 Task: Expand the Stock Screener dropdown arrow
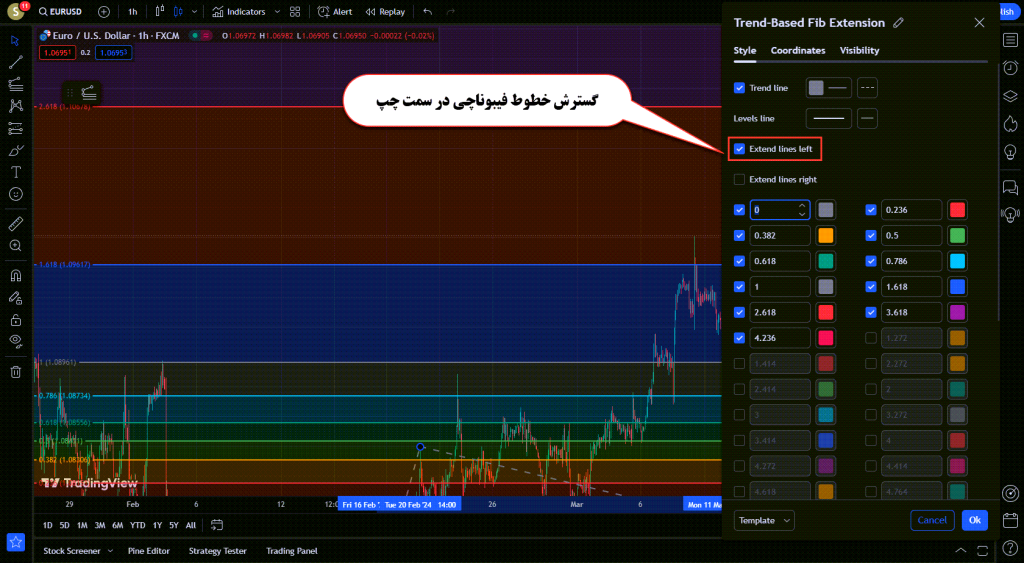pyautogui.click(x=110, y=551)
